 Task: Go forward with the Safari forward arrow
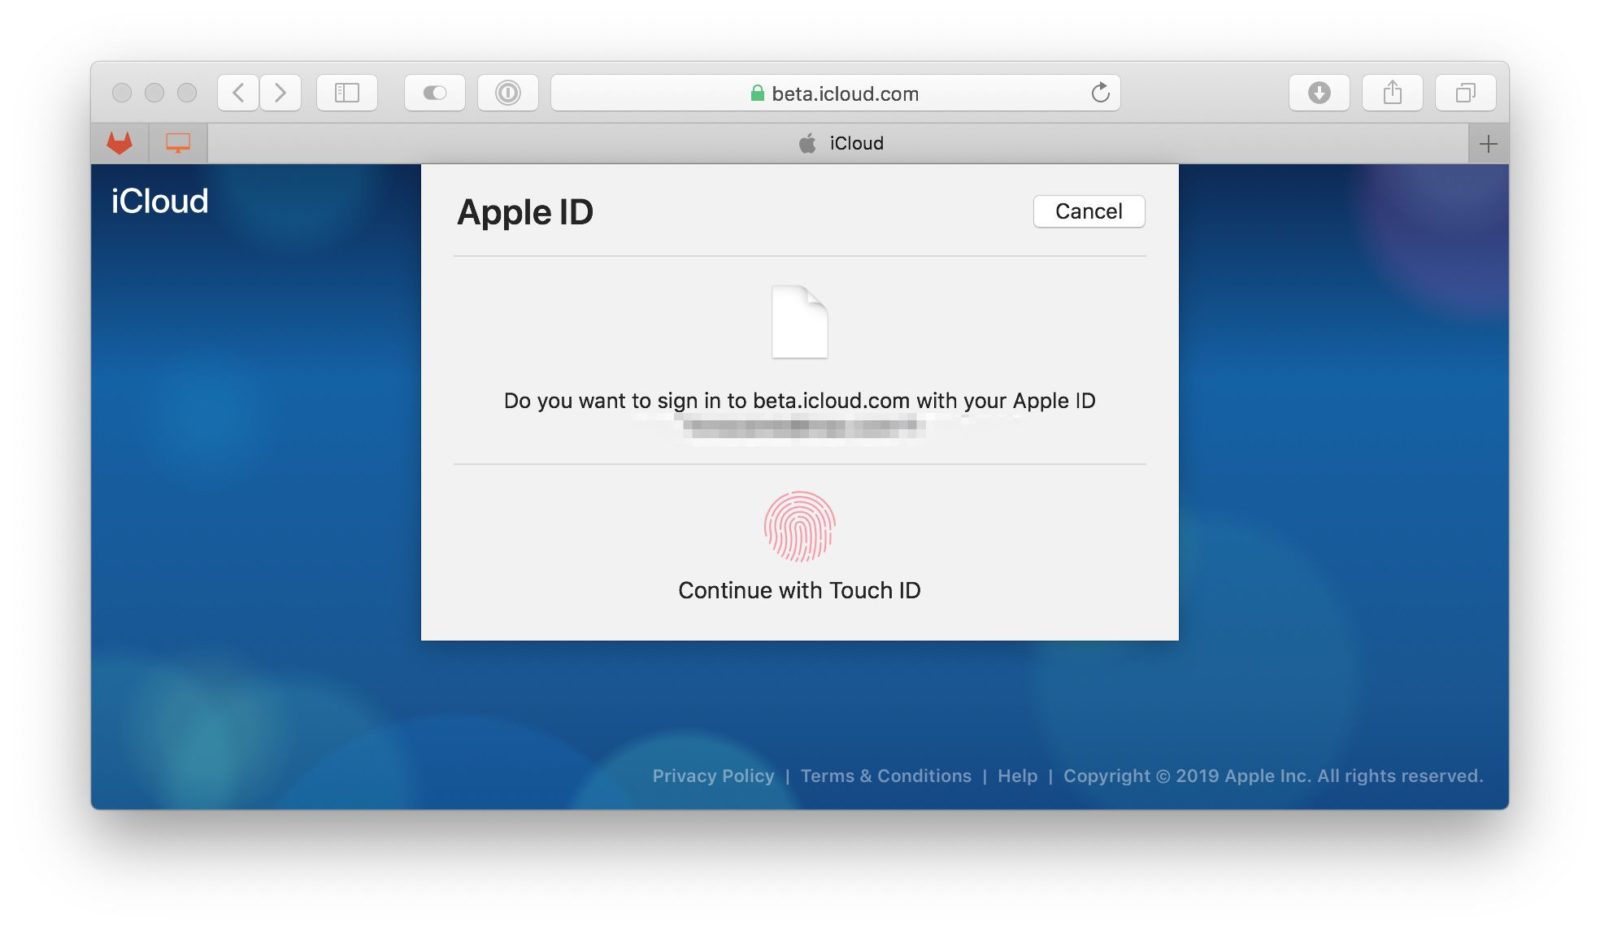tap(281, 93)
